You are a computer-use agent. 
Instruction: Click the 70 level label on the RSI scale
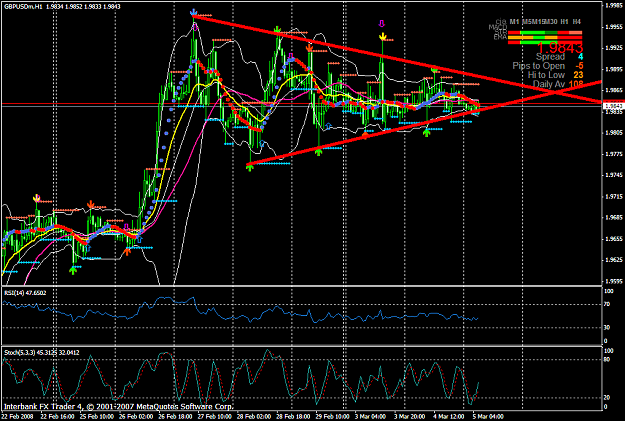607,304
